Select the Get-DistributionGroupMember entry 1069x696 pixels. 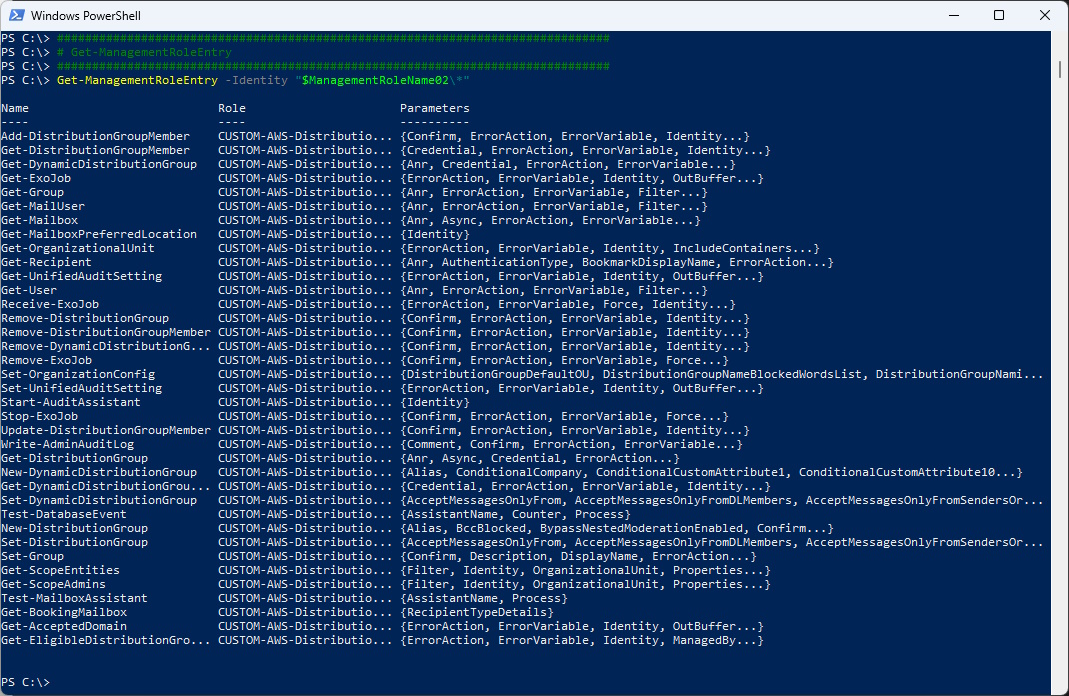[95, 150]
